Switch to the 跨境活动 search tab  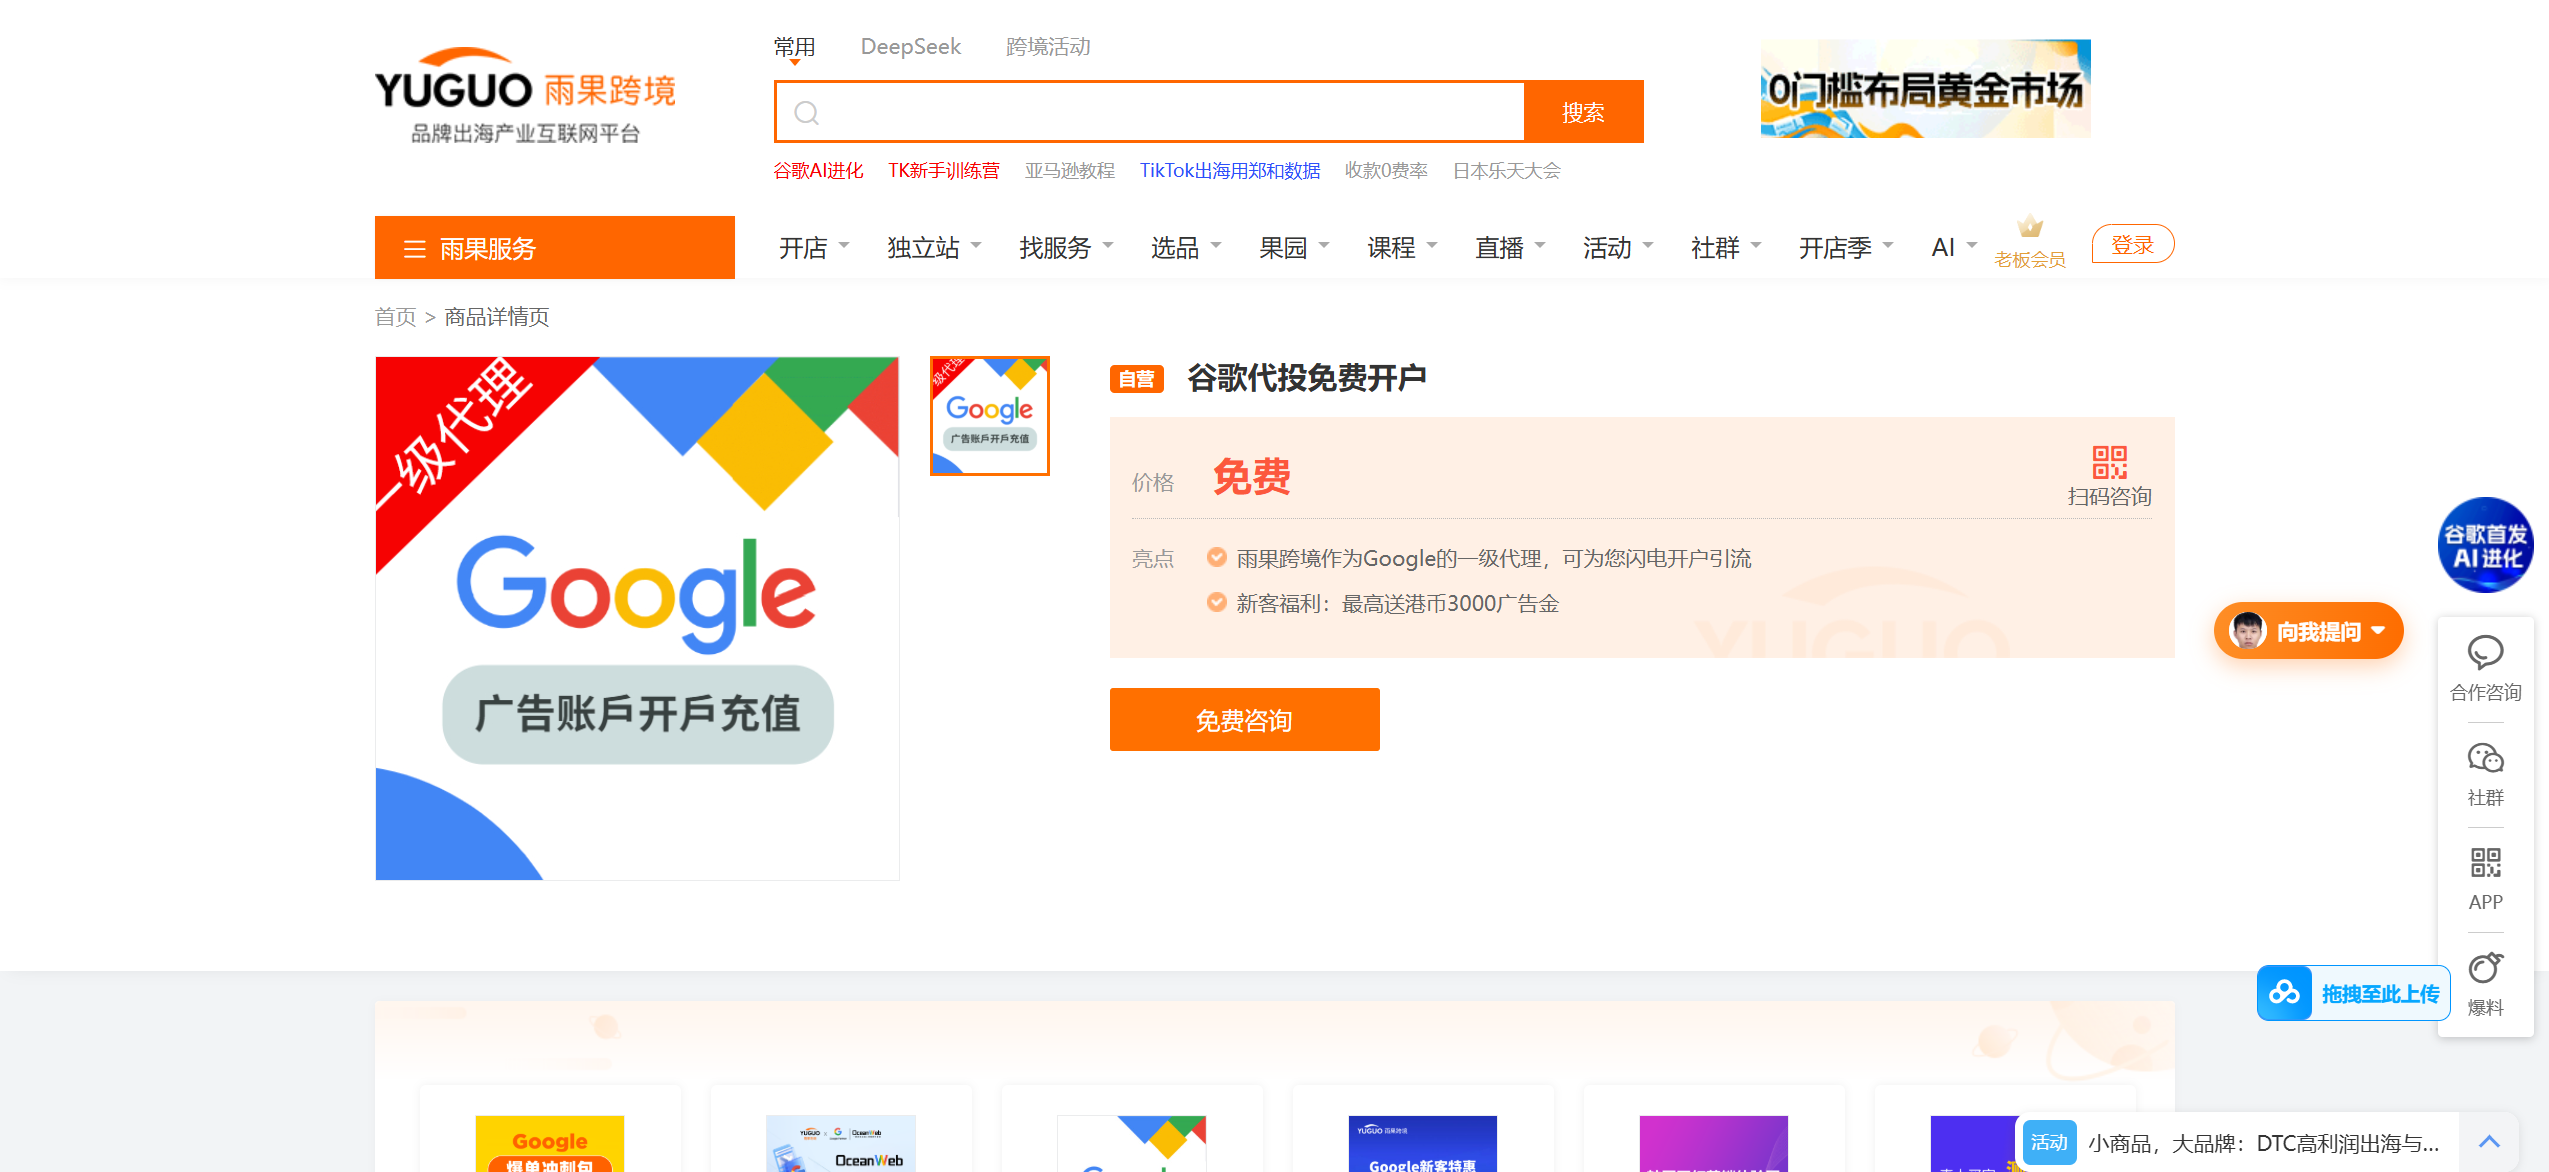[x=1048, y=47]
